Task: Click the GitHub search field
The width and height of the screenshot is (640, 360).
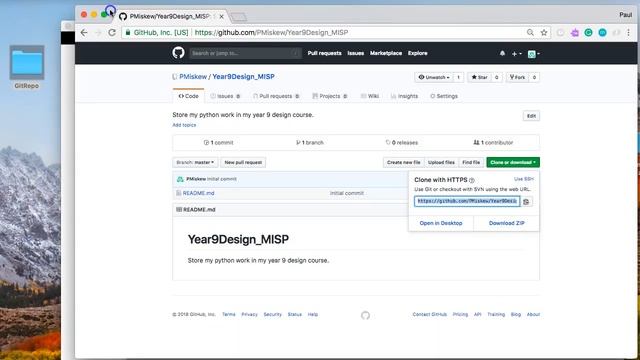Action: point(245,53)
